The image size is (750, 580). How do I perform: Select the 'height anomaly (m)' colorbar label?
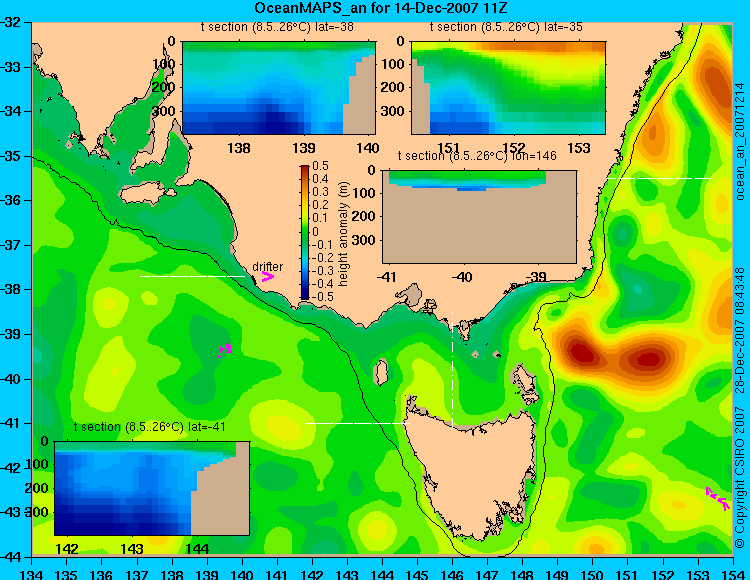pos(343,234)
